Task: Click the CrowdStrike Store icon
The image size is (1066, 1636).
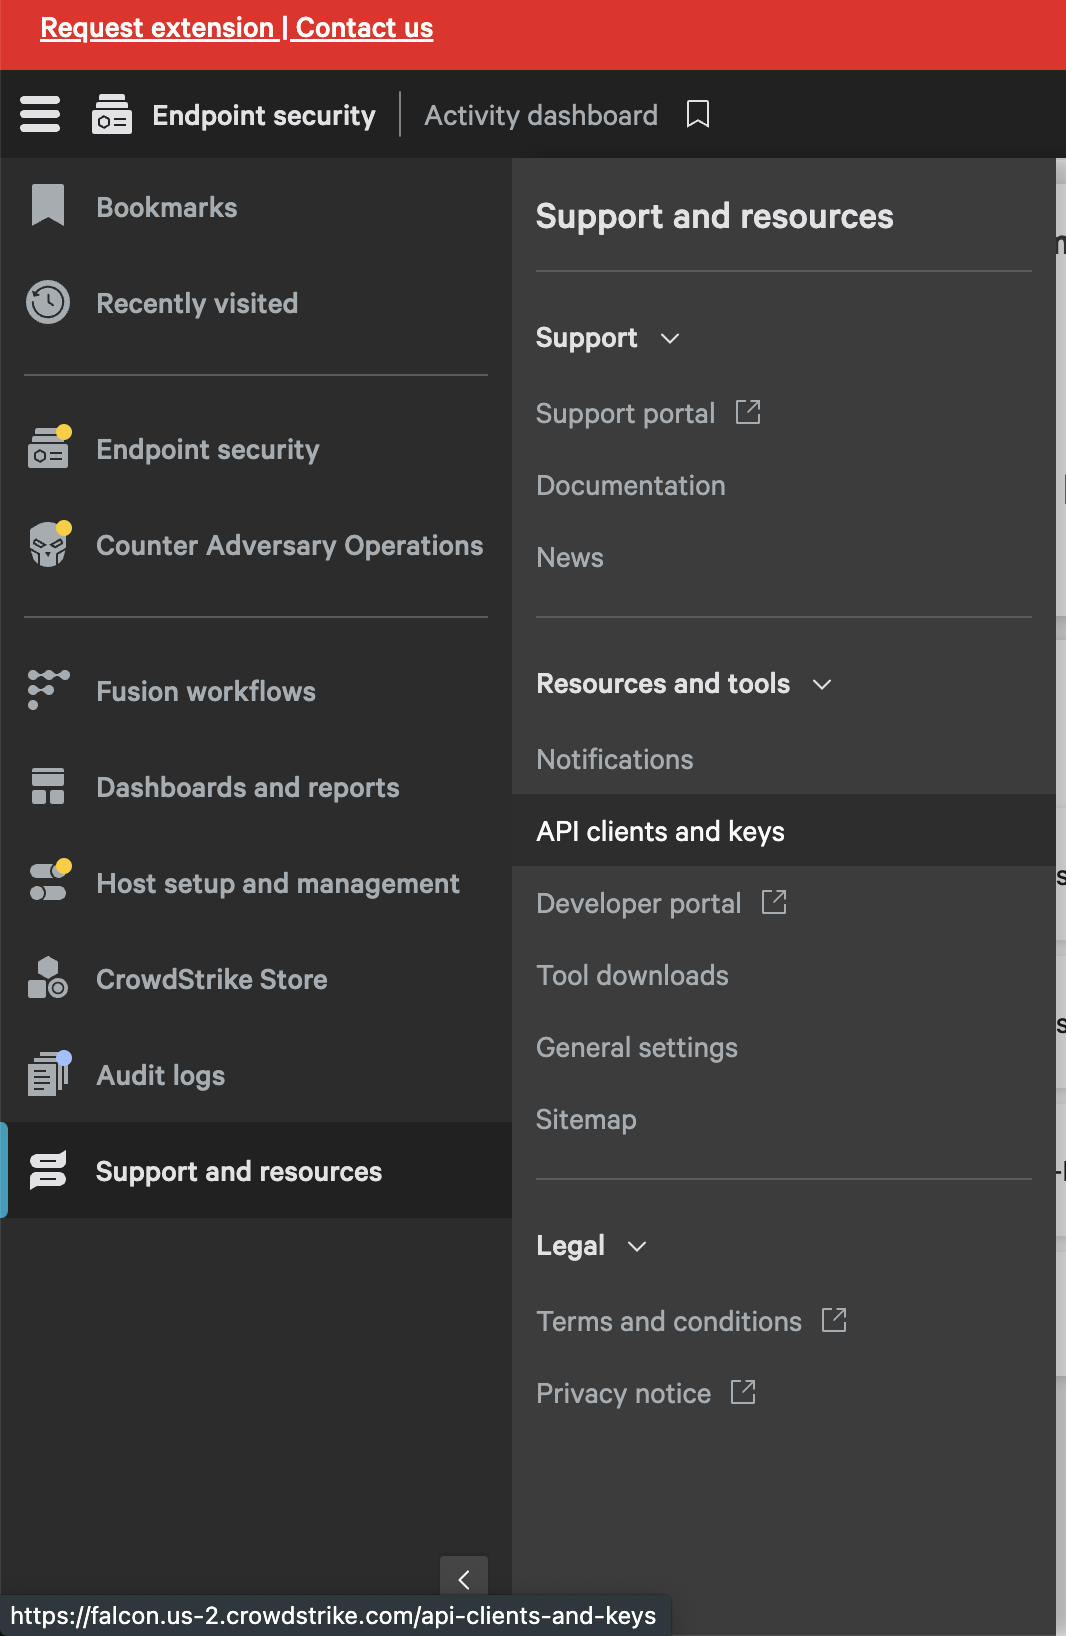Action: 48,978
